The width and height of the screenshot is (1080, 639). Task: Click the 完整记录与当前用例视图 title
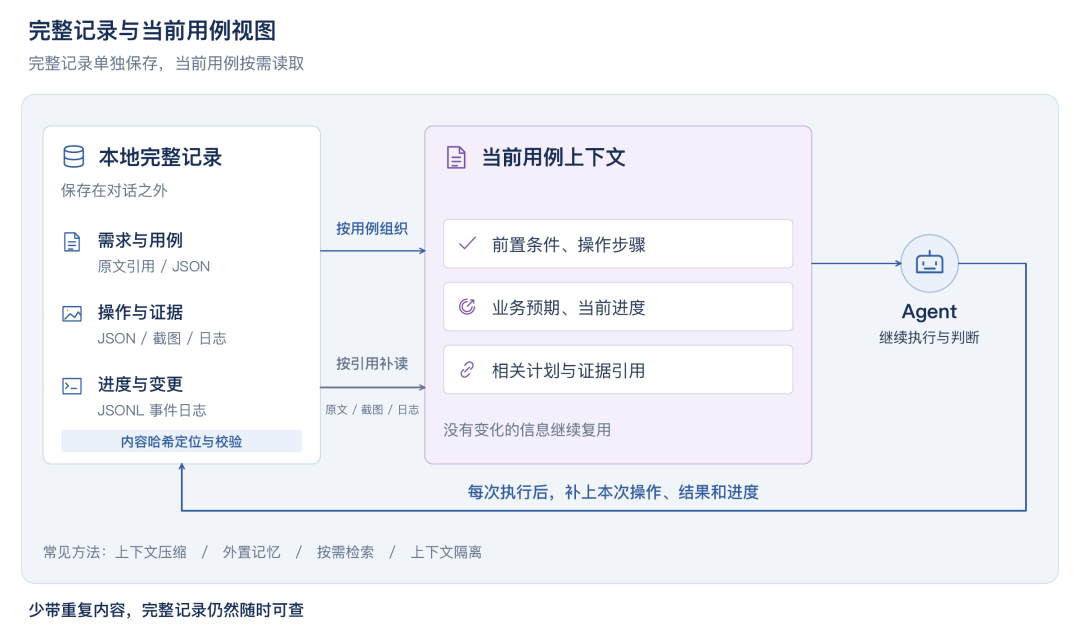coord(152,30)
